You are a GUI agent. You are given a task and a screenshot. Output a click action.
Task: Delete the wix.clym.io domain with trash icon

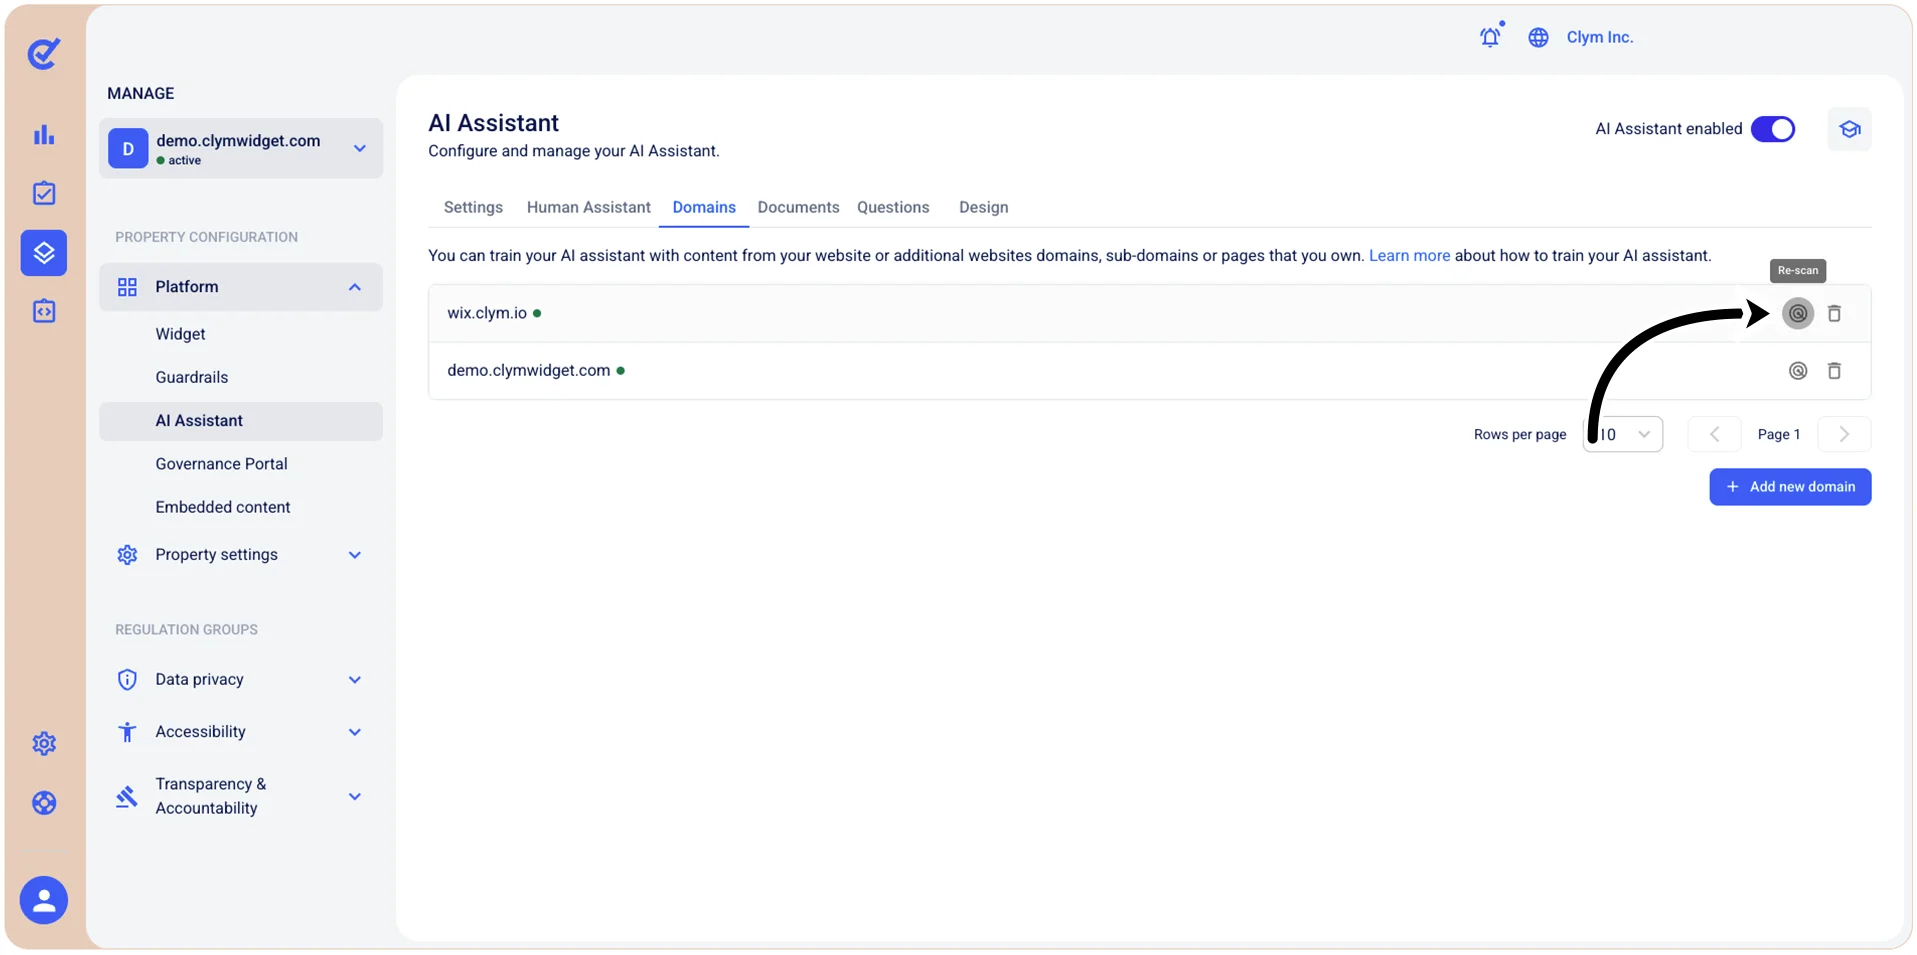point(1834,313)
